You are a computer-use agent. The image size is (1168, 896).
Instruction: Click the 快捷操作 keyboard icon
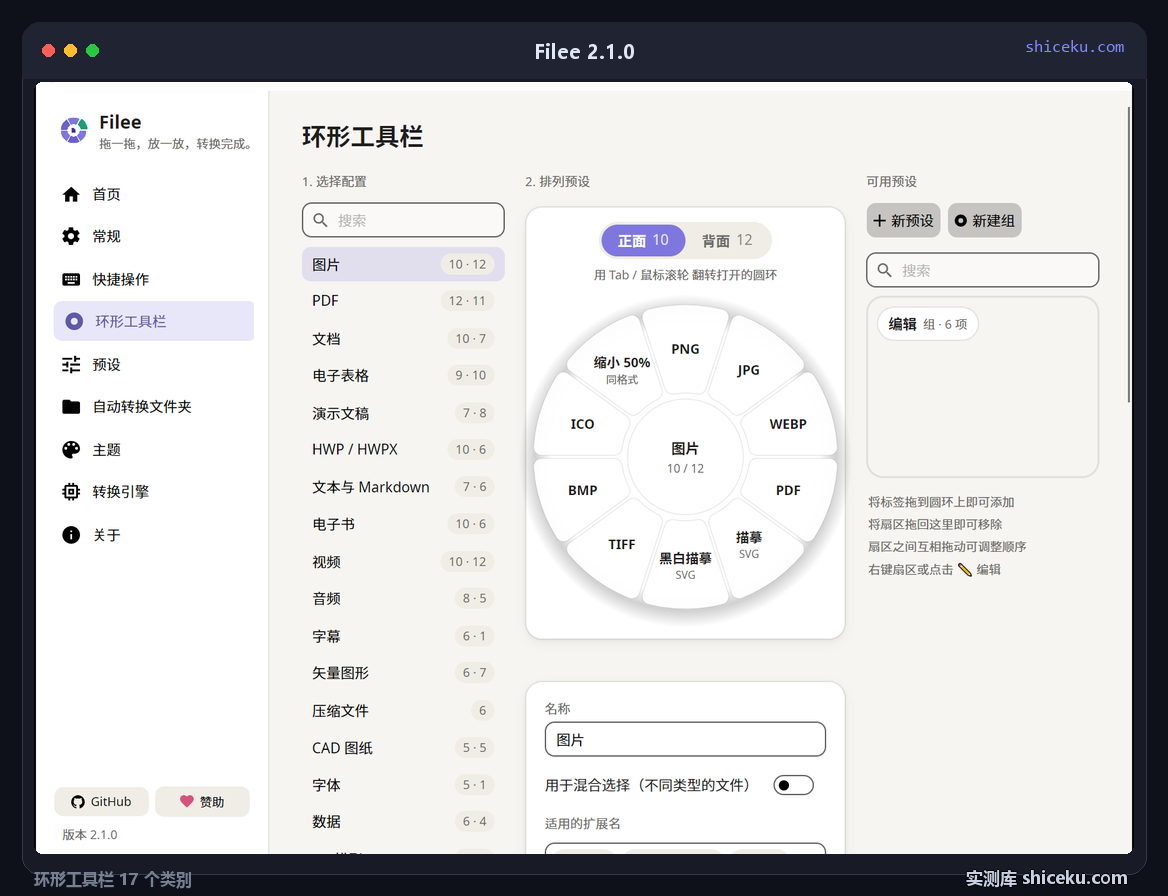(x=71, y=279)
